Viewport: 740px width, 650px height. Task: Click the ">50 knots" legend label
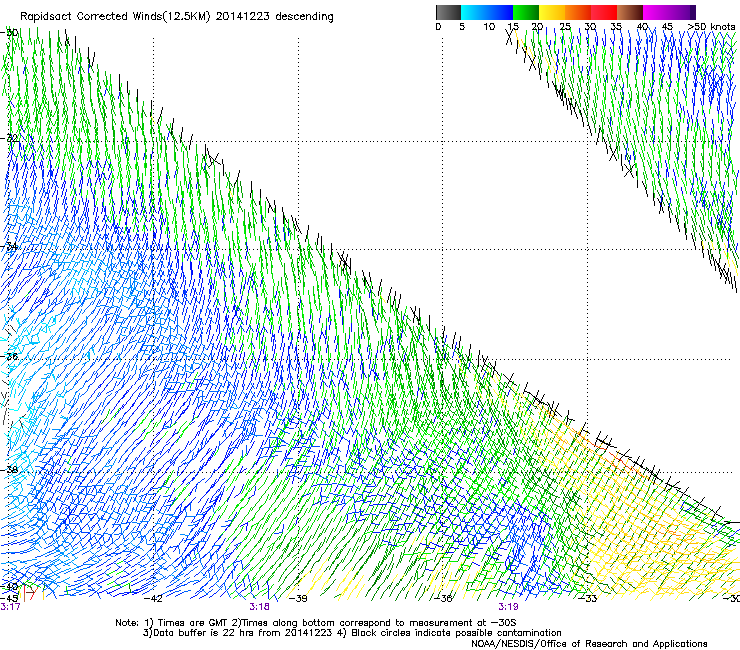click(x=711, y=27)
